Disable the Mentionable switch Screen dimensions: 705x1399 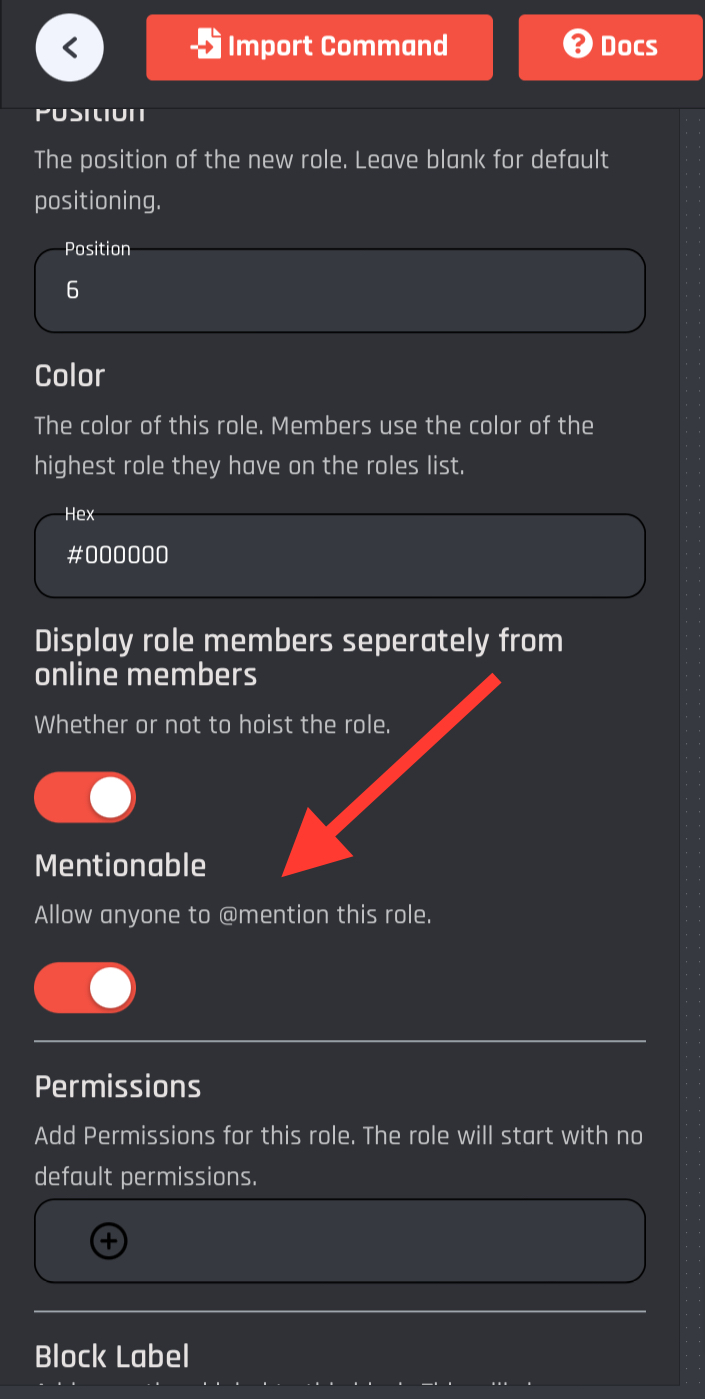click(x=85, y=988)
